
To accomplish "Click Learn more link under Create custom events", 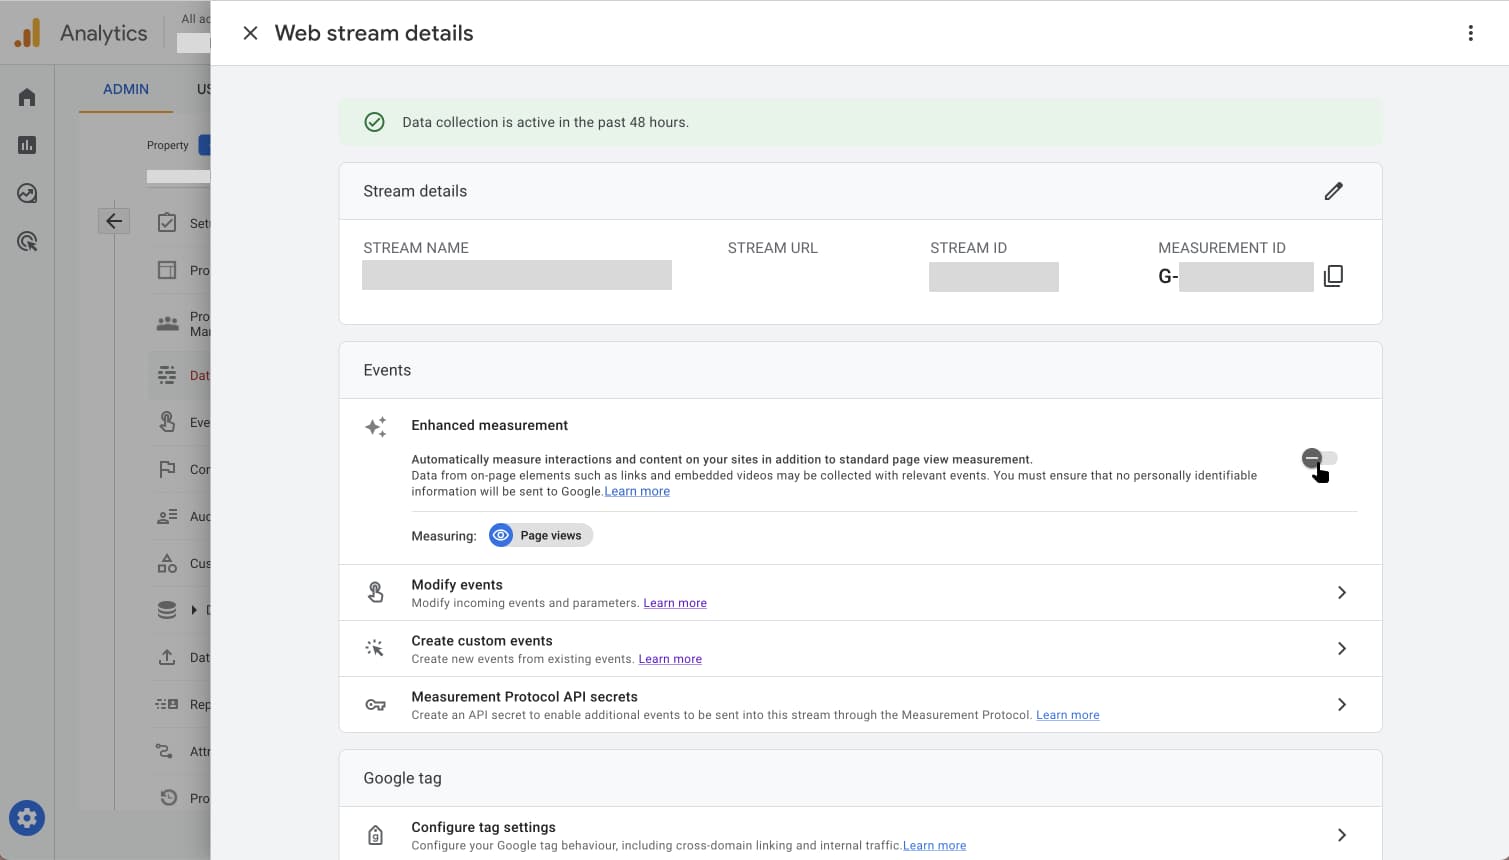I will (670, 659).
